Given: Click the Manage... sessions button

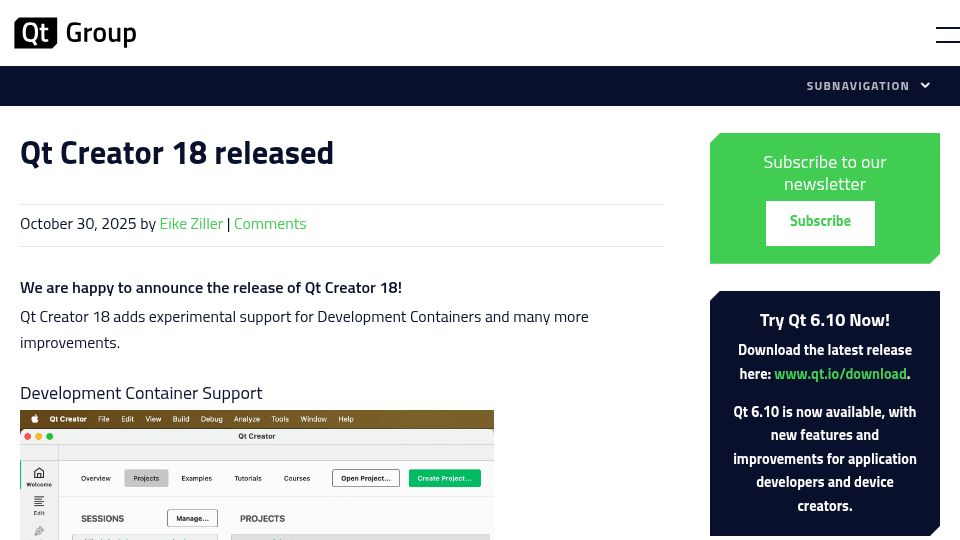Looking at the screenshot, I should (x=192, y=518).
